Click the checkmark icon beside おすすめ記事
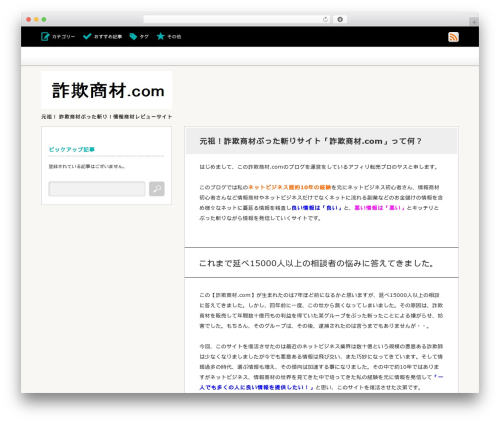500x423 pixels. 87,36
